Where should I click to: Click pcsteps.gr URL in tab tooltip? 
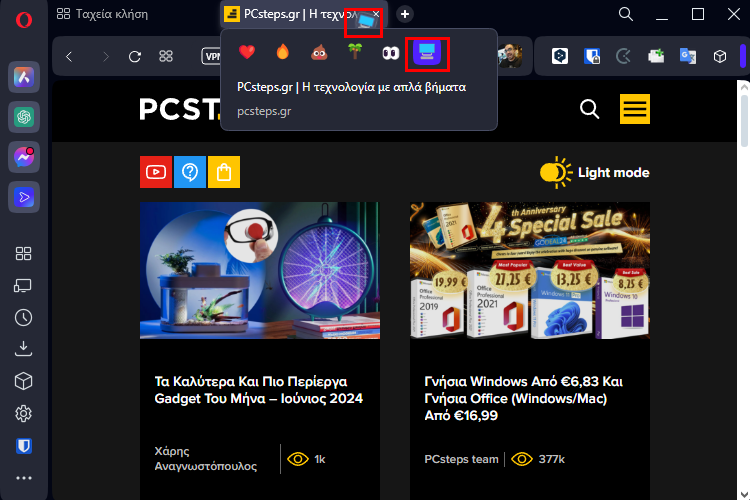click(x=264, y=111)
